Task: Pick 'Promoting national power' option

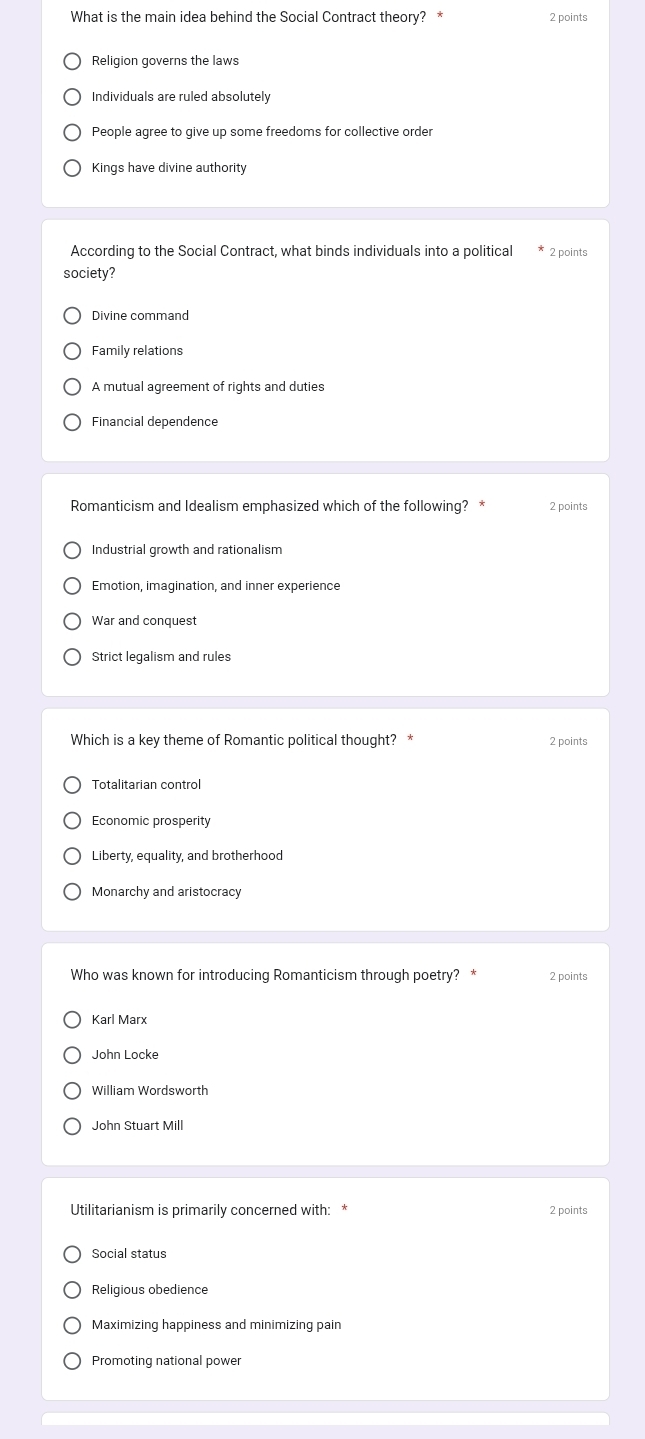Action: tap(72, 1361)
